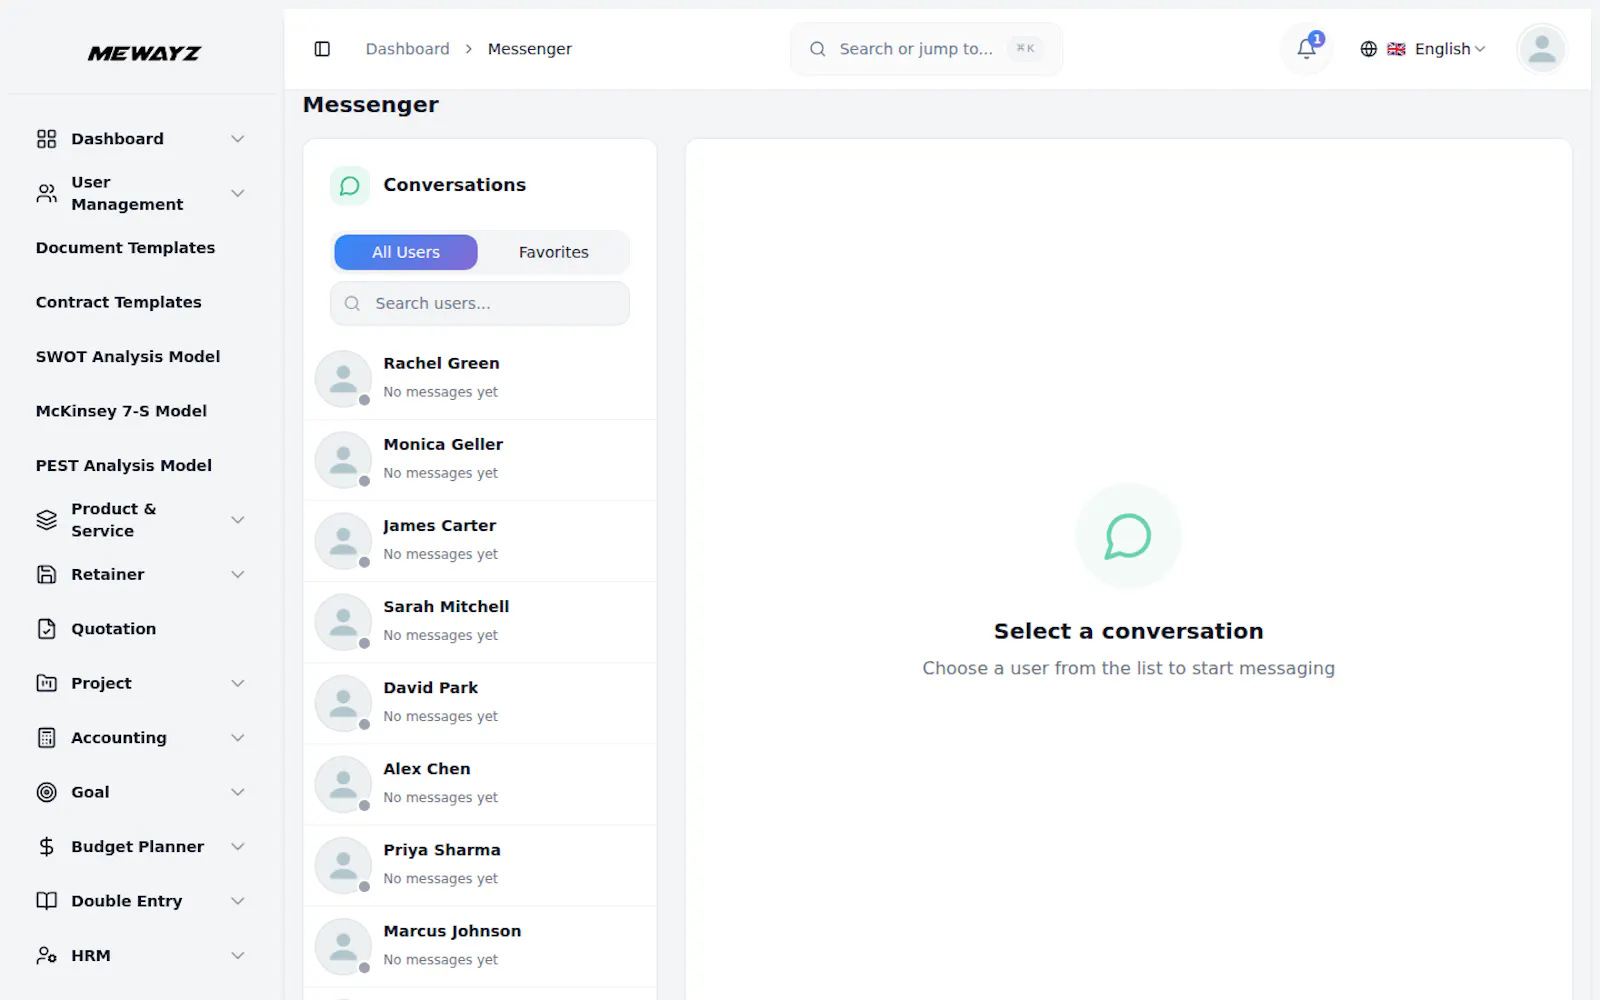Expand the User Management chevron
Screen dimensions: 1600x1000
click(238, 193)
